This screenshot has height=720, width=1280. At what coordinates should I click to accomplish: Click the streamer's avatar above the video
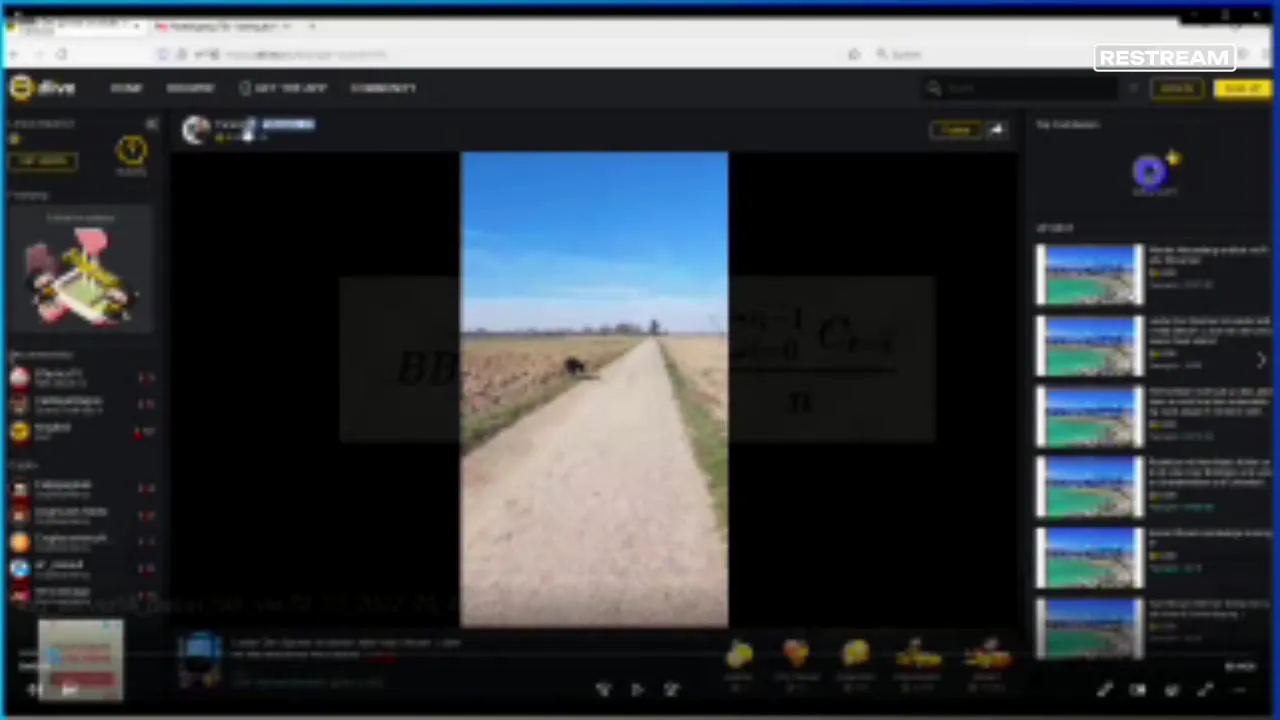[x=196, y=129]
